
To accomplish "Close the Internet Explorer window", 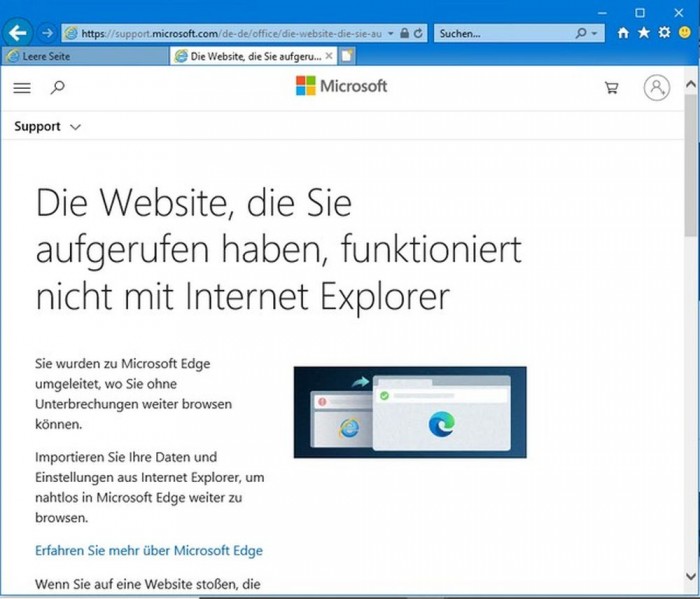I will (679, 12).
